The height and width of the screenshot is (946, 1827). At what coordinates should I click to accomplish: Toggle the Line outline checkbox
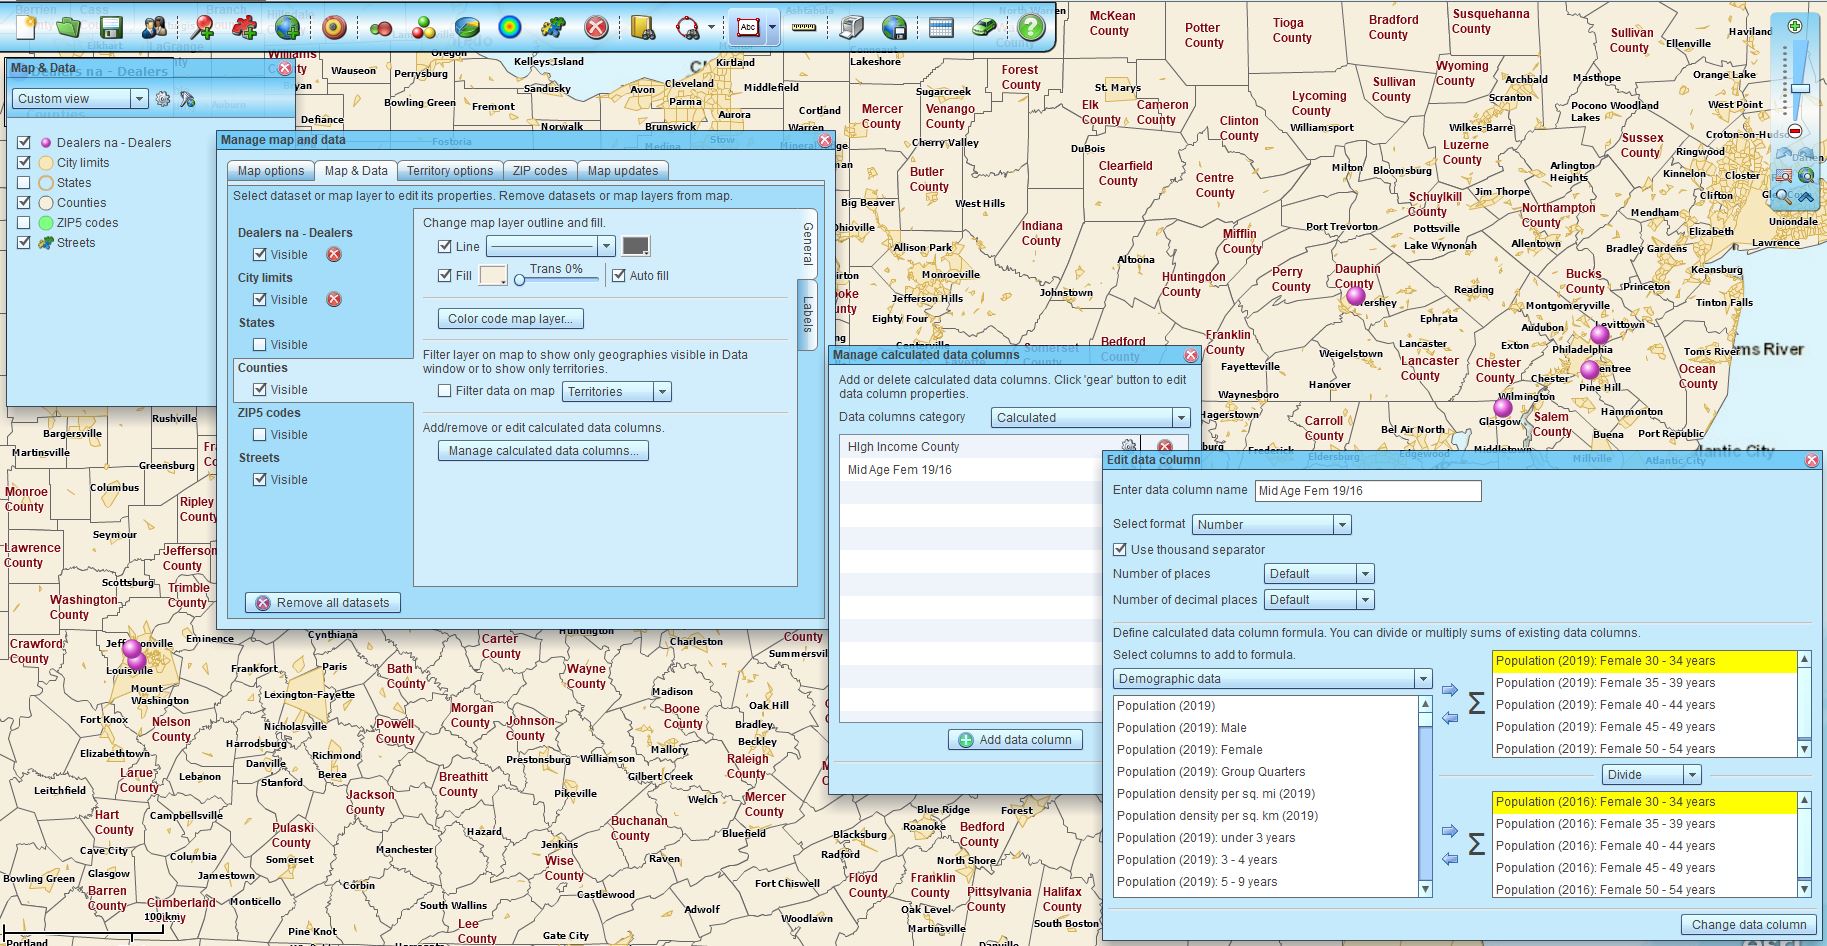point(445,246)
